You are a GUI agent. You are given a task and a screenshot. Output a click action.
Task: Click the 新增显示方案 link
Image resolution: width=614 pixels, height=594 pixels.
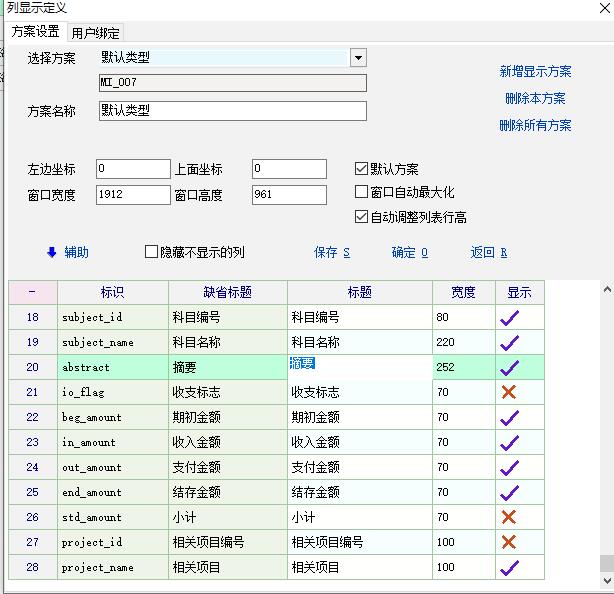click(535, 72)
